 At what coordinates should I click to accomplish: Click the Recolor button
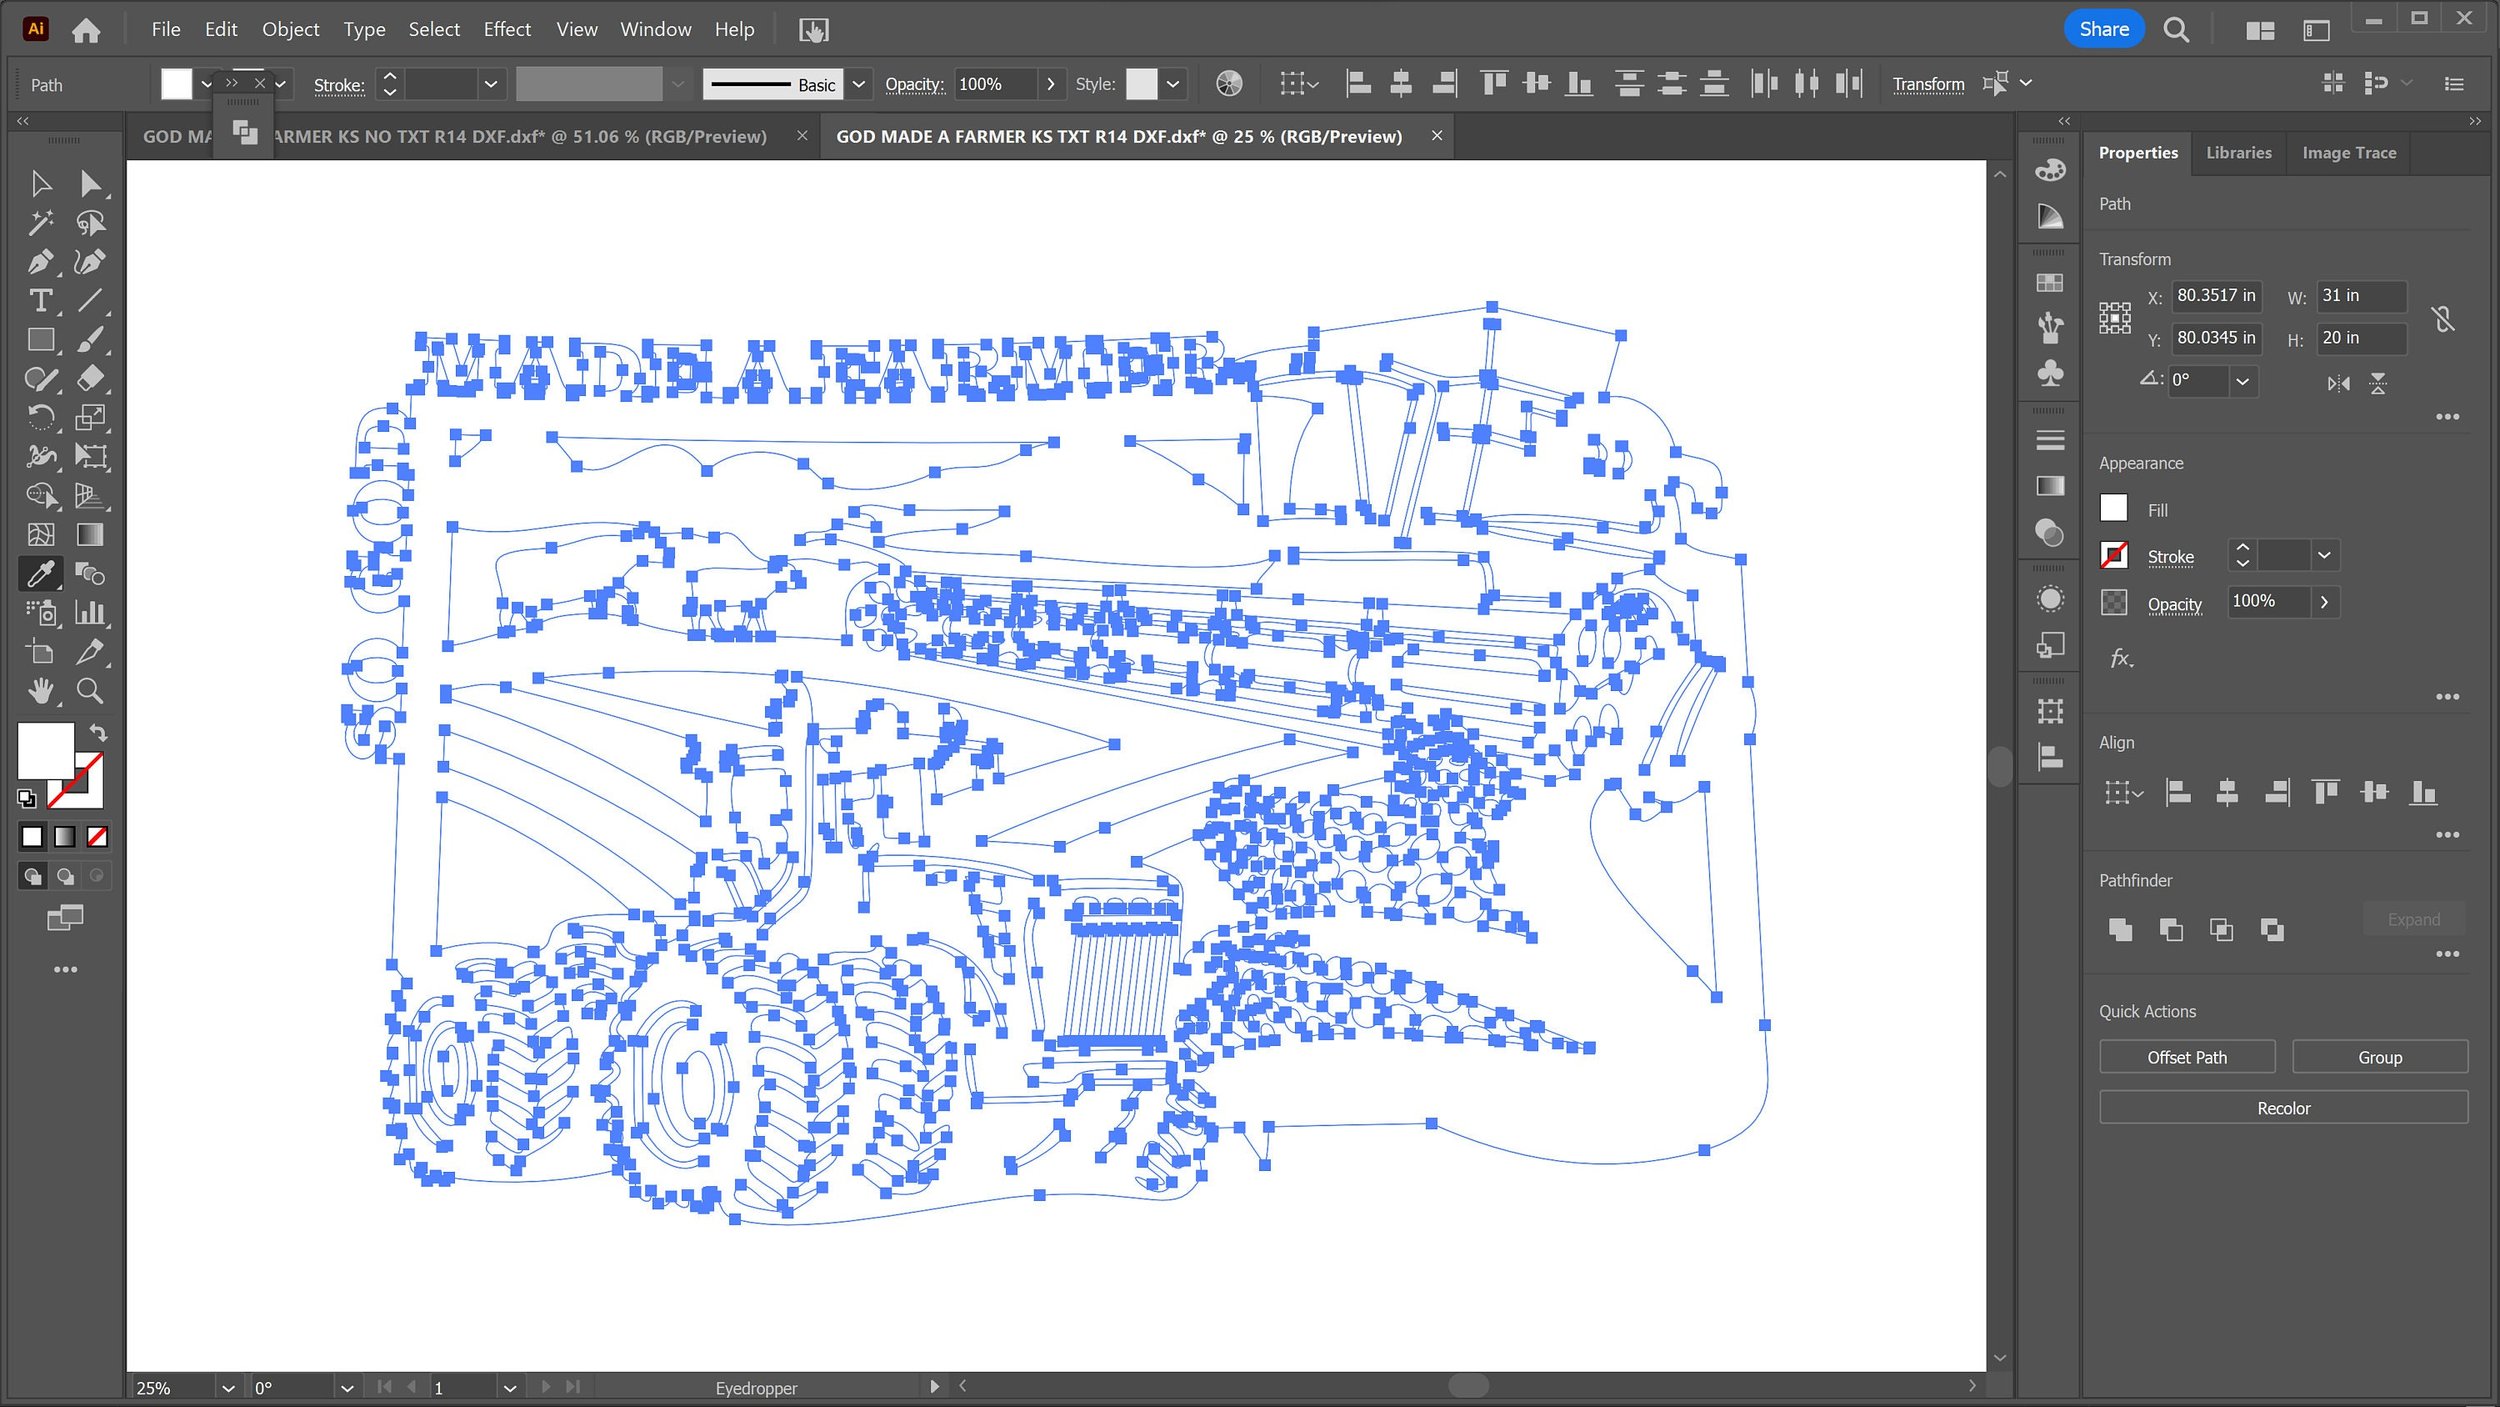coord(2283,1108)
